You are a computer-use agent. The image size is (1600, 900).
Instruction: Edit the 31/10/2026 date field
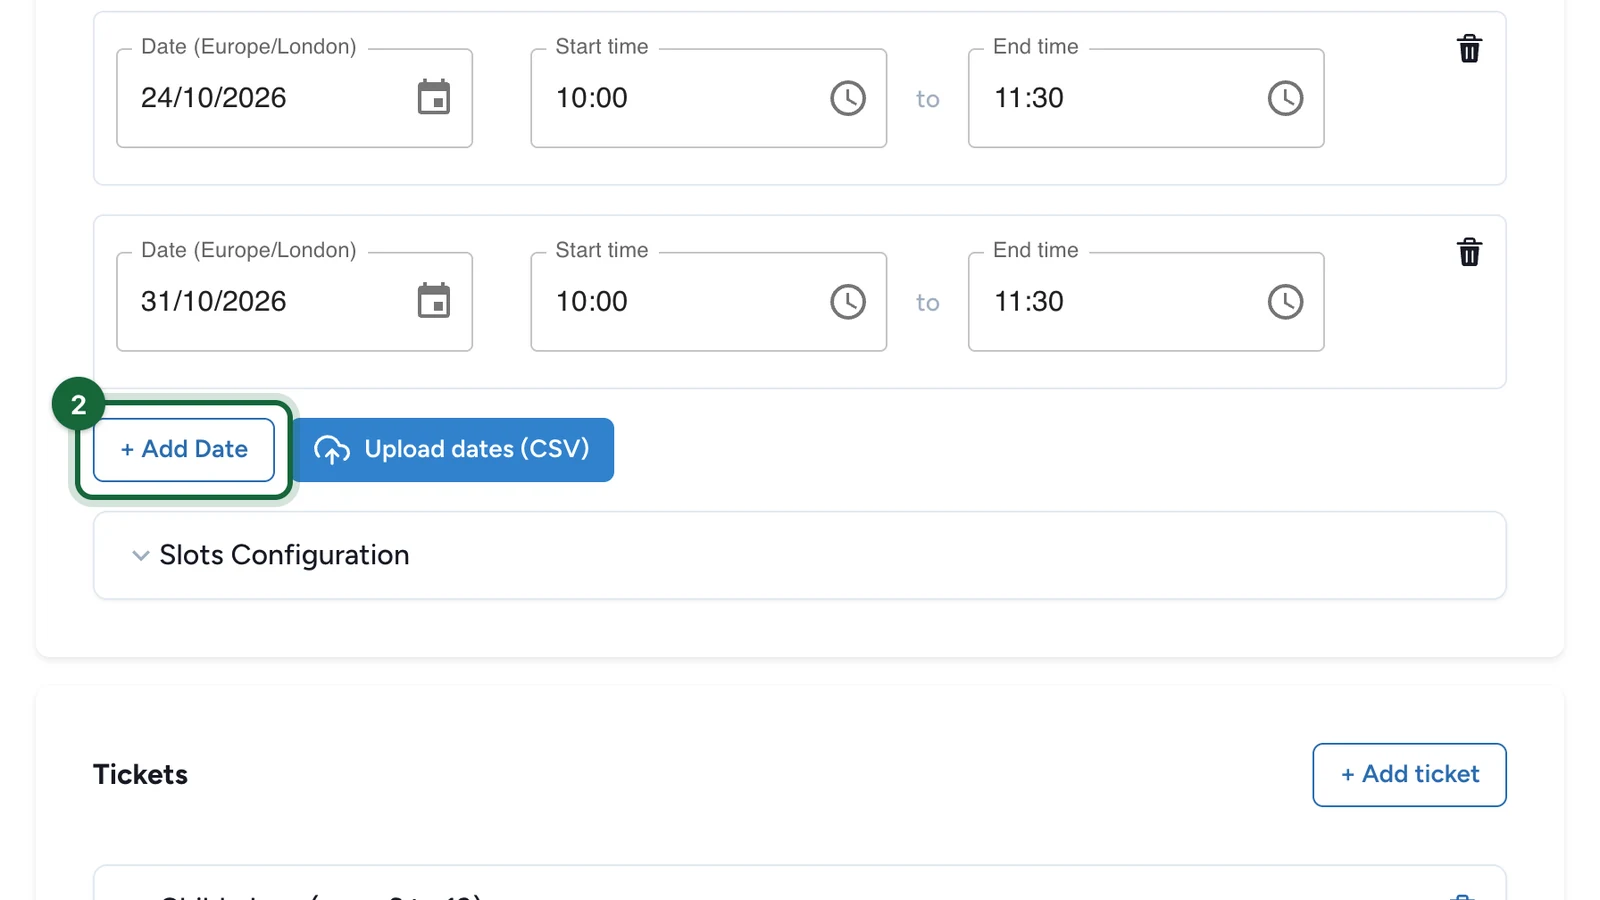click(x=294, y=301)
